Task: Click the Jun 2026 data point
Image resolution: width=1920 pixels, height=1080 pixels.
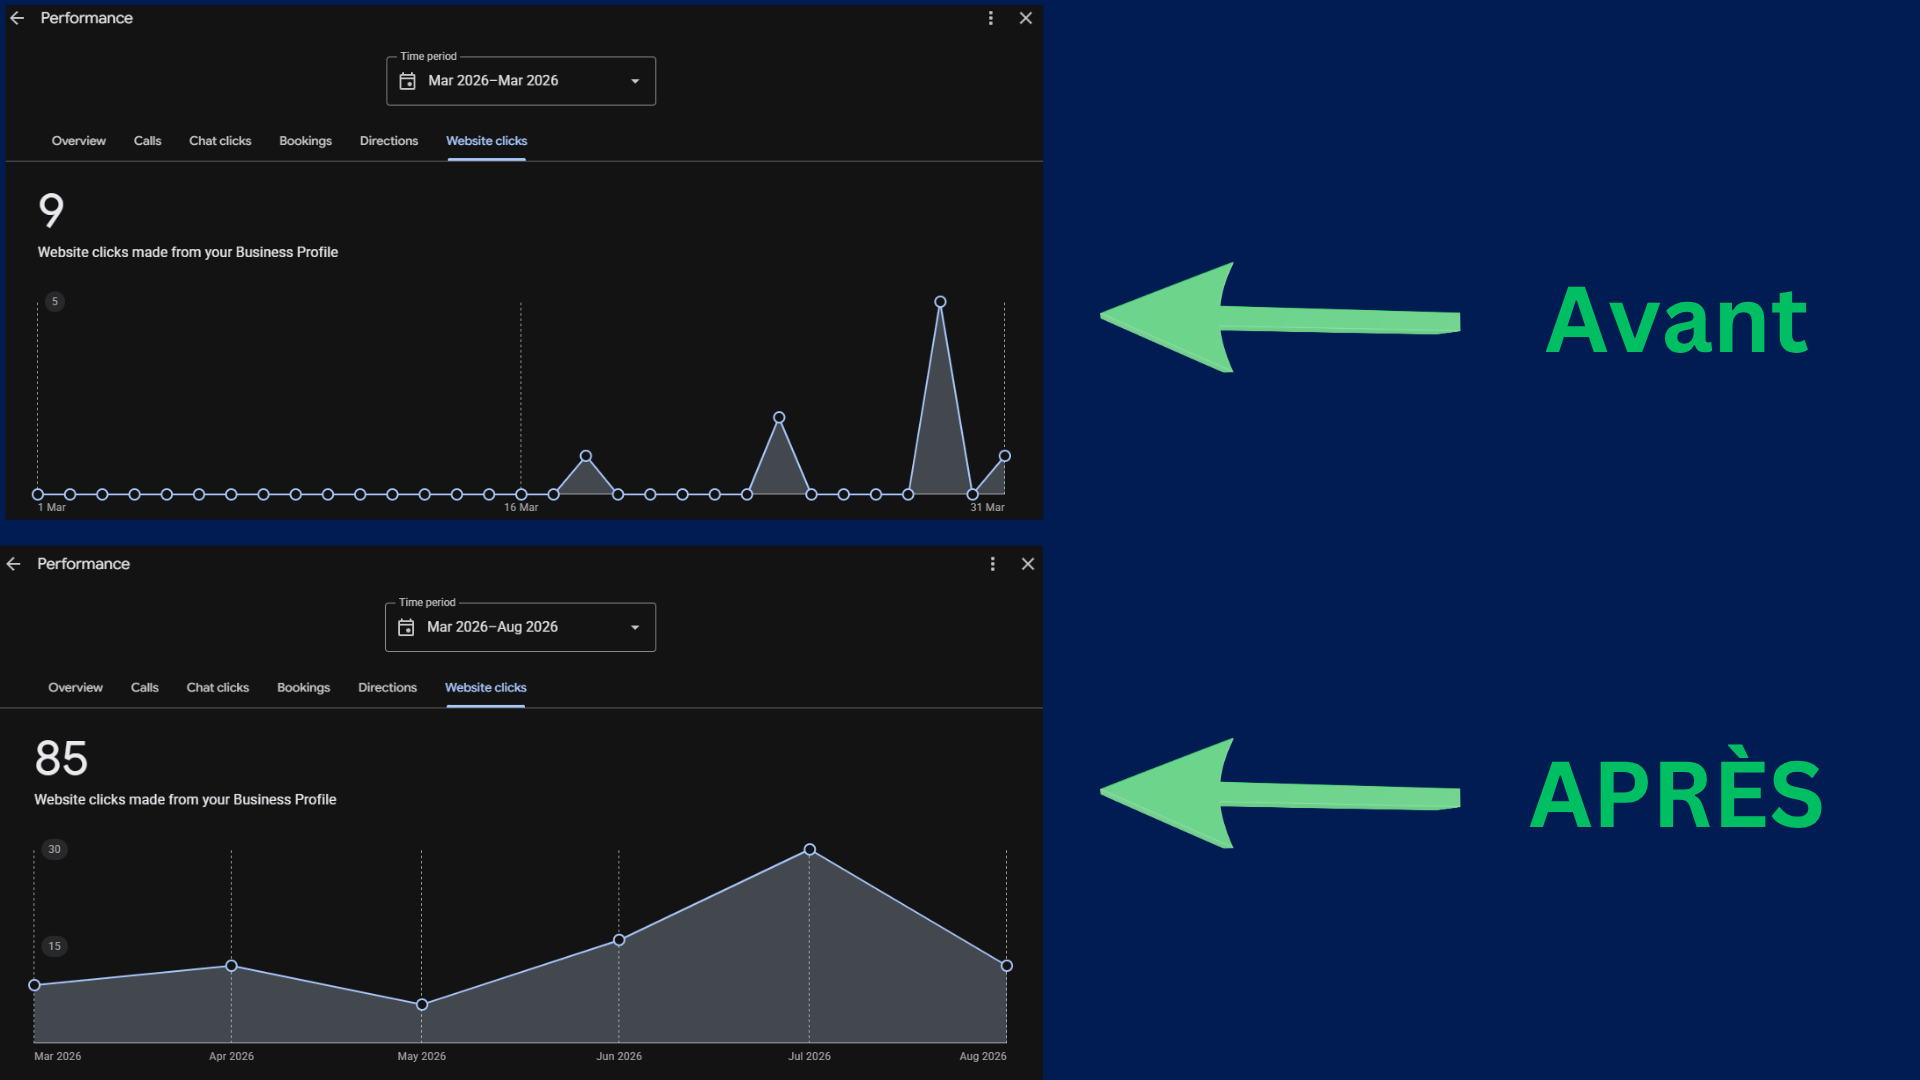Action: pos(619,940)
